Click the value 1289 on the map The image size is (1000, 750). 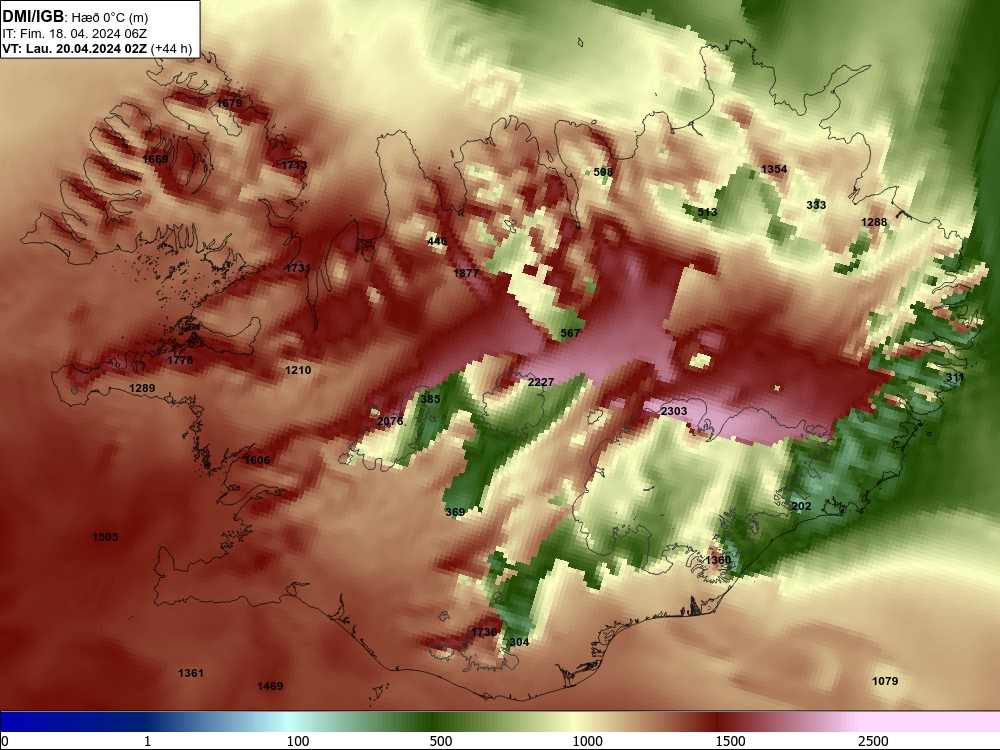(142, 388)
